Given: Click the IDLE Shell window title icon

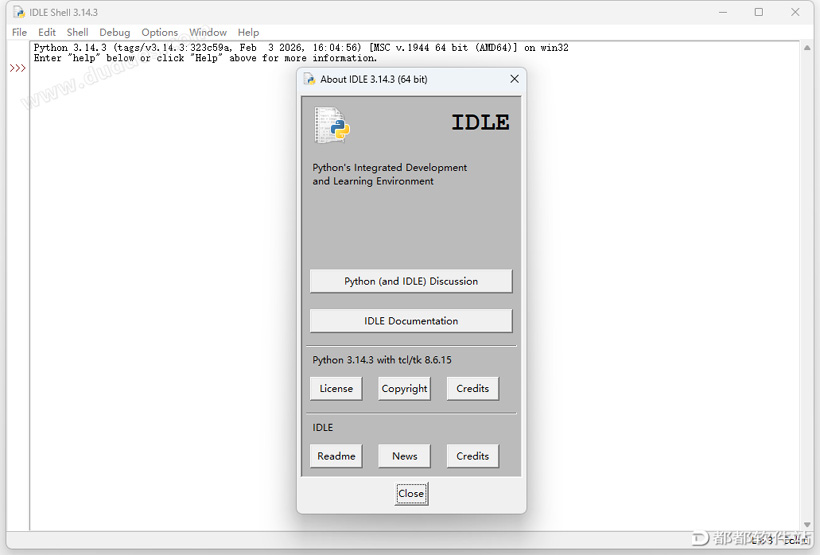Looking at the screenshot, I should pyautogui.click(x=19, y=12).
